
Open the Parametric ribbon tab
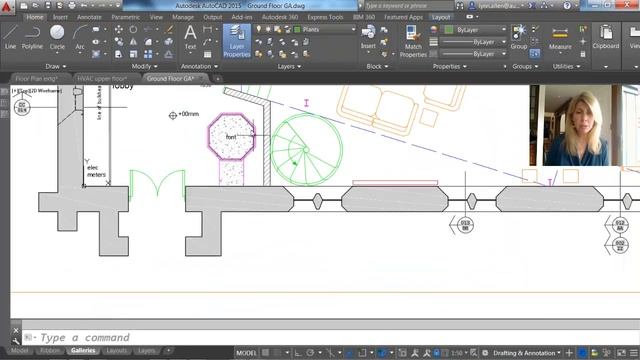(x=125, y=17)
